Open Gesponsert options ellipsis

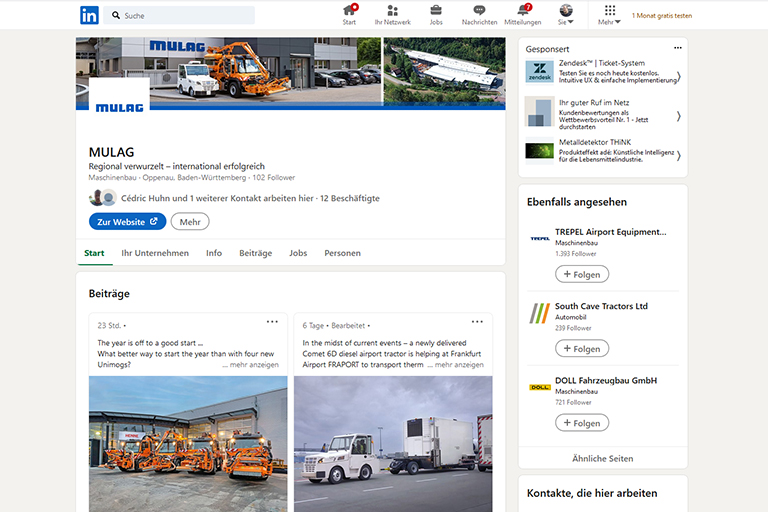pos(677,48)
